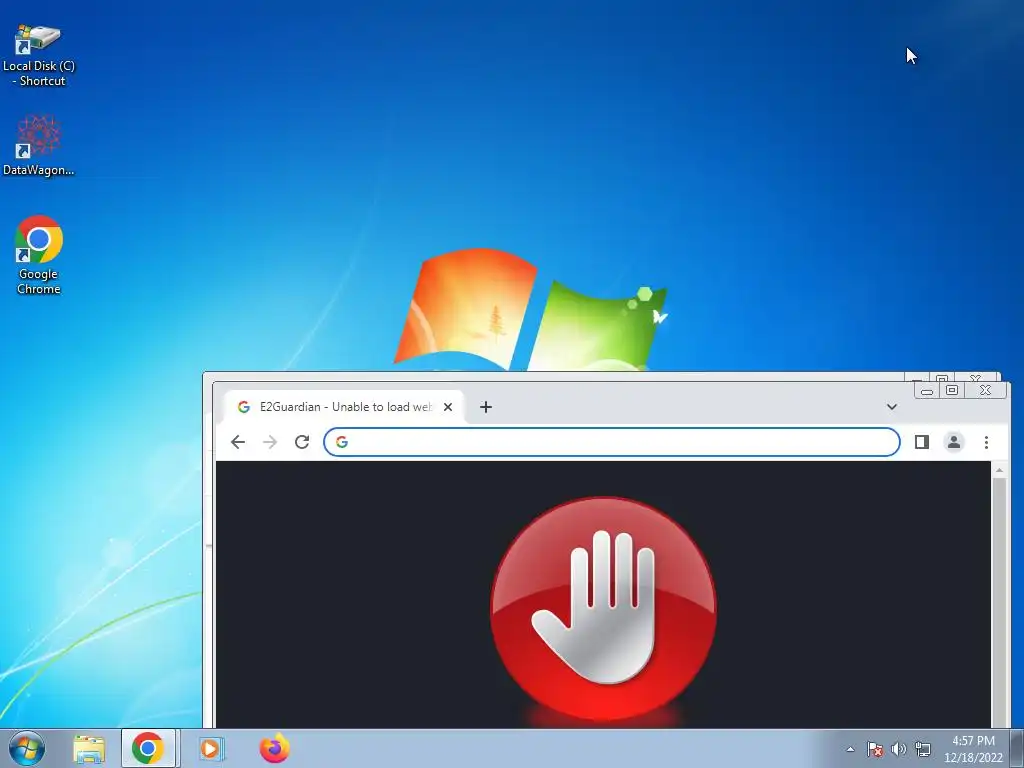The height and width of the screenshot is (768, 1024).
Task: Go back in Chrome browser
Action: click(x=238, y=442)
